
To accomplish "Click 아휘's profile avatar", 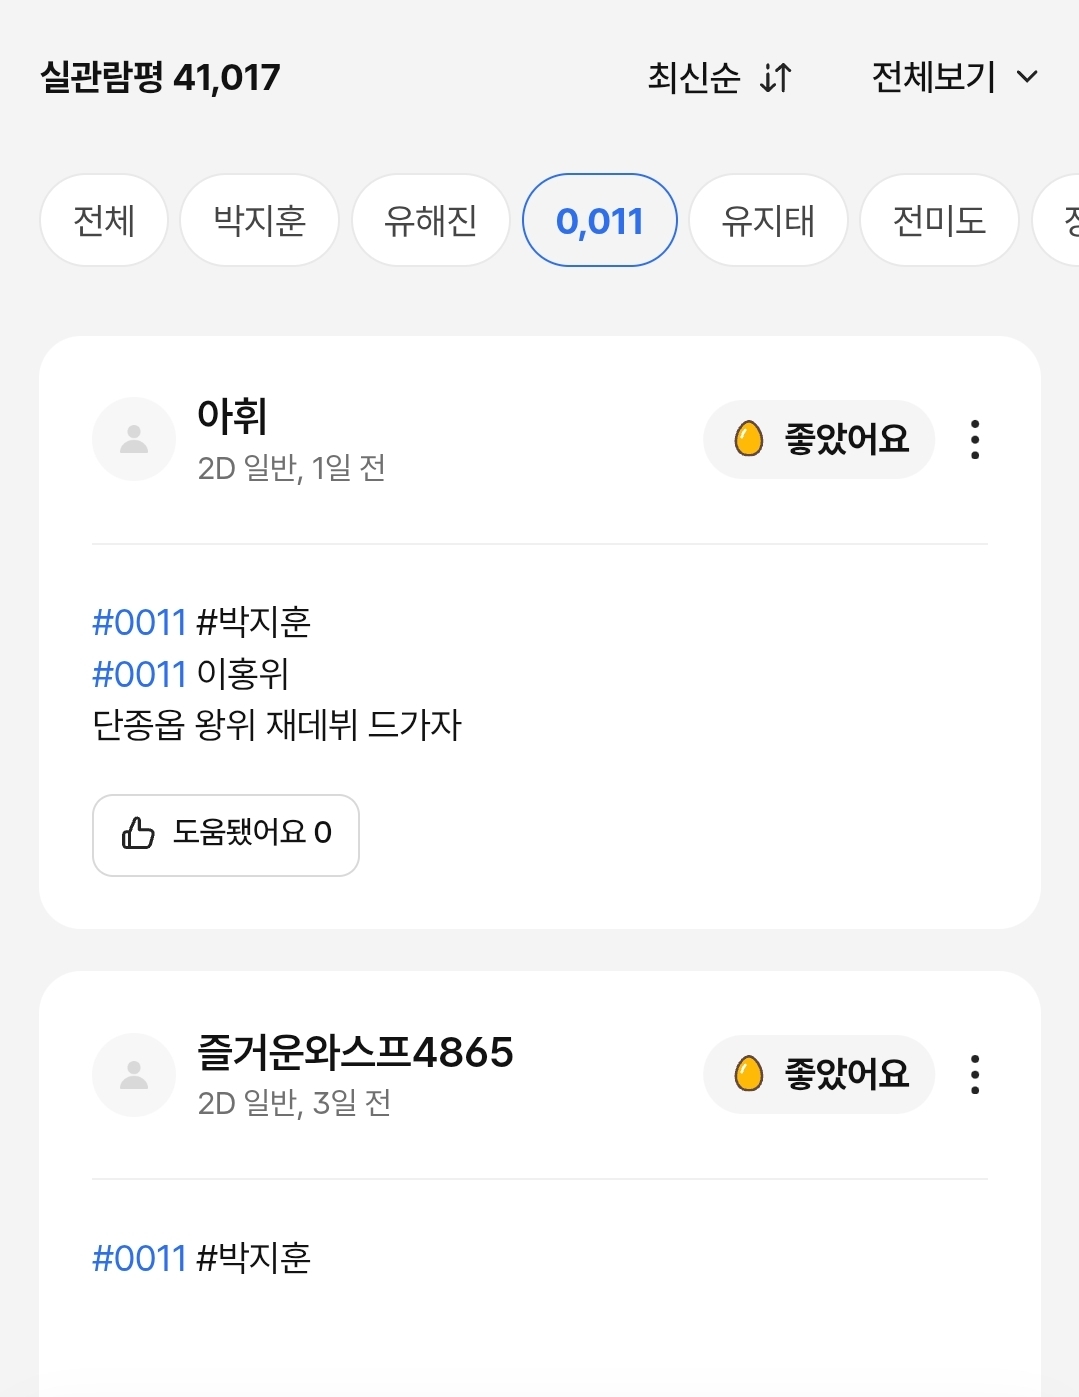I will pyautogui.click(x=134, y=440).
